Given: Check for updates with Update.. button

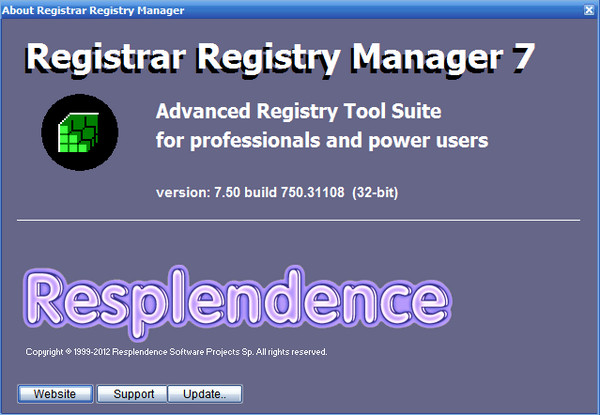Looking at the screenshot, I should pyautogui.click(x=205, y=394).
